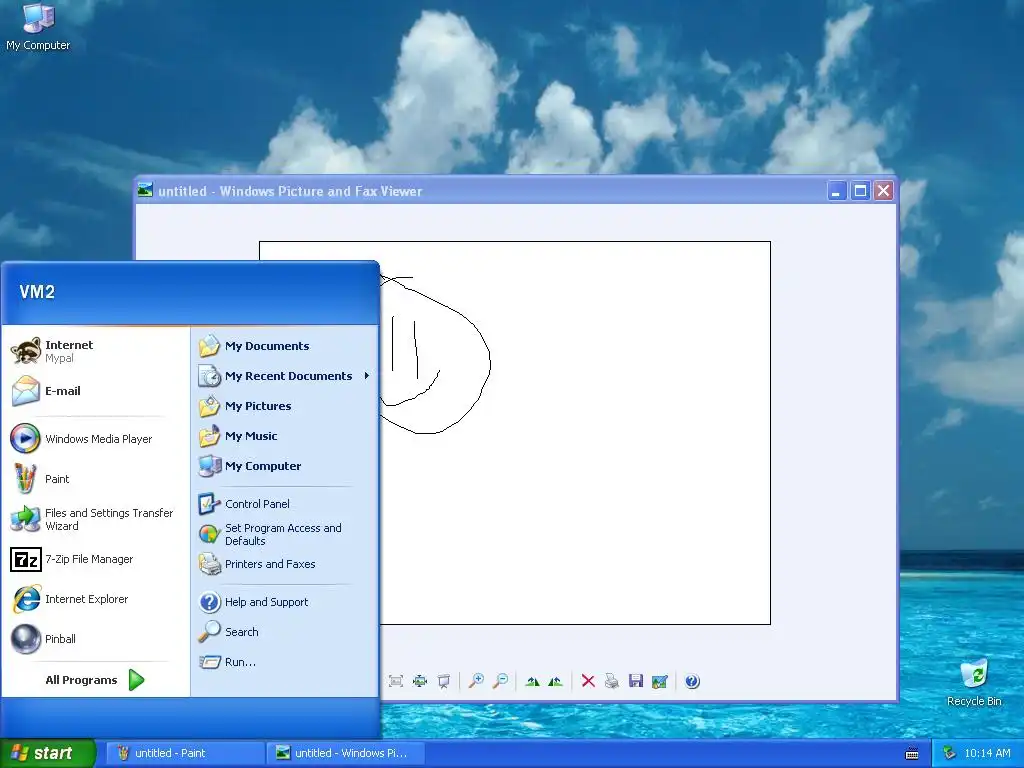This screenshot has height=768, width=1024.
Task: Open Set Program Access and Defaults
Action: pyautogui.click(x=284, y=534)
